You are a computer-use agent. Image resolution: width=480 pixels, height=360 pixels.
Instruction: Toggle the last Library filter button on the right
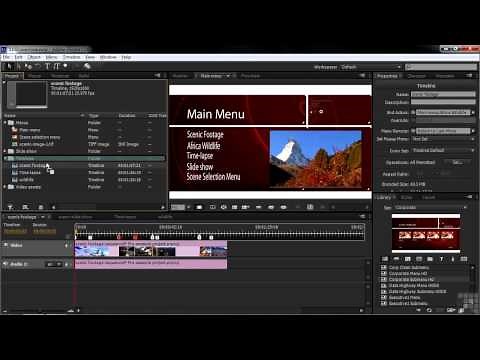[x=464, y=259]
